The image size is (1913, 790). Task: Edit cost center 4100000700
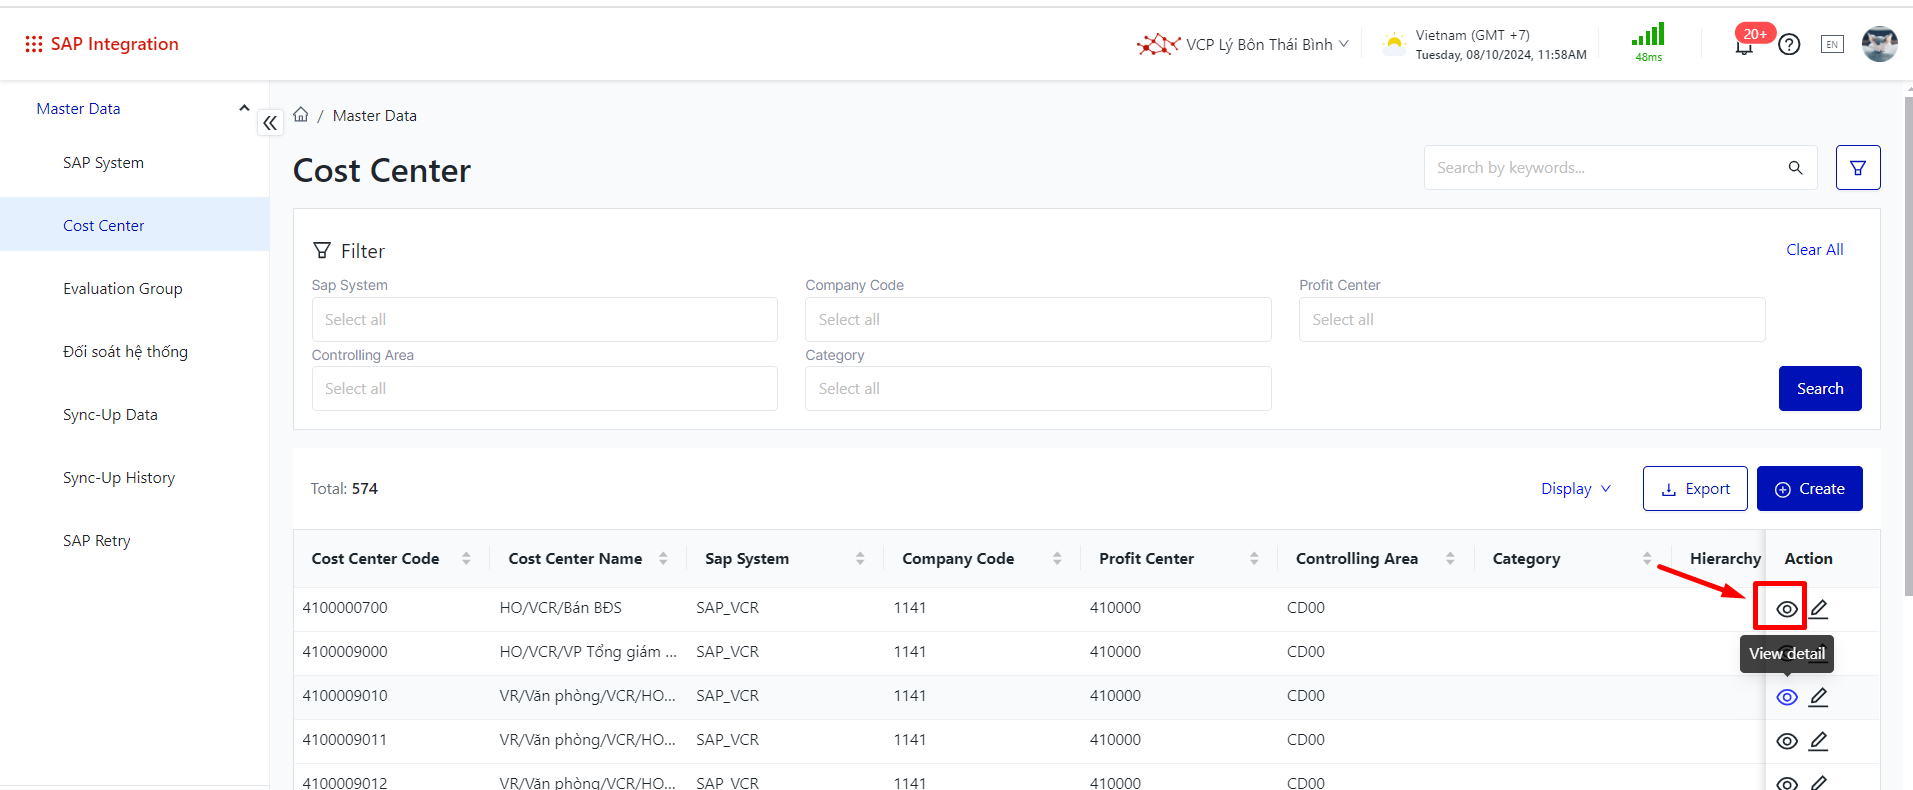(x=1819, y=608)
